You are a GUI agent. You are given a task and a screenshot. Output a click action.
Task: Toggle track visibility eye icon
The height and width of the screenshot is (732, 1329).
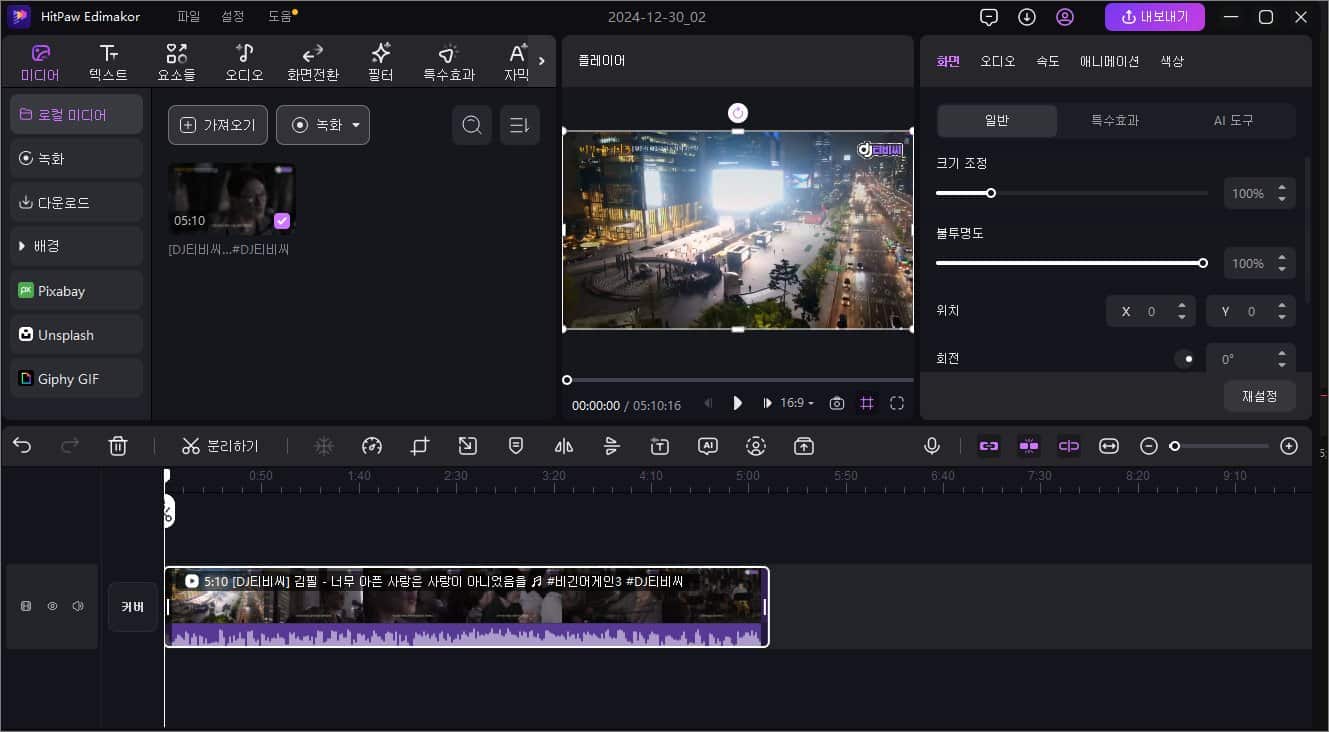[x=52, y=606]
